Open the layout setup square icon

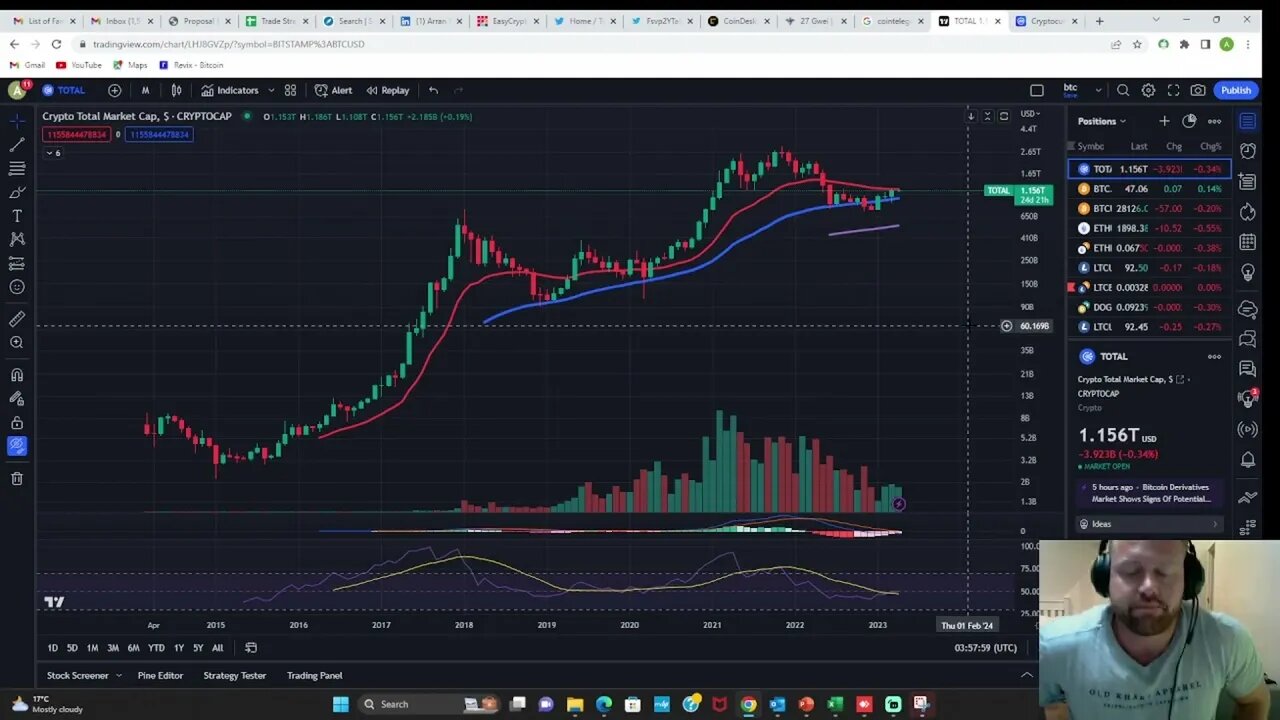tap(1037, 90)
